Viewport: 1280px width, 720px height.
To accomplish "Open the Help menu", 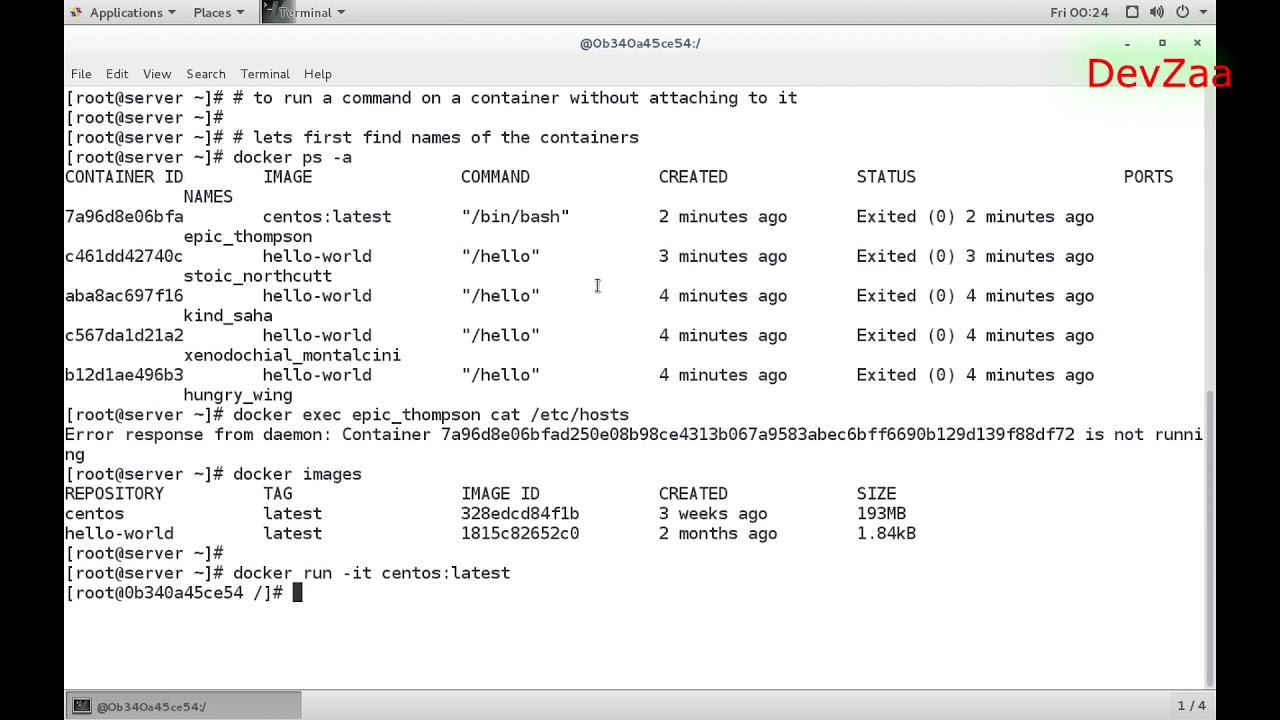I will 318,74.
